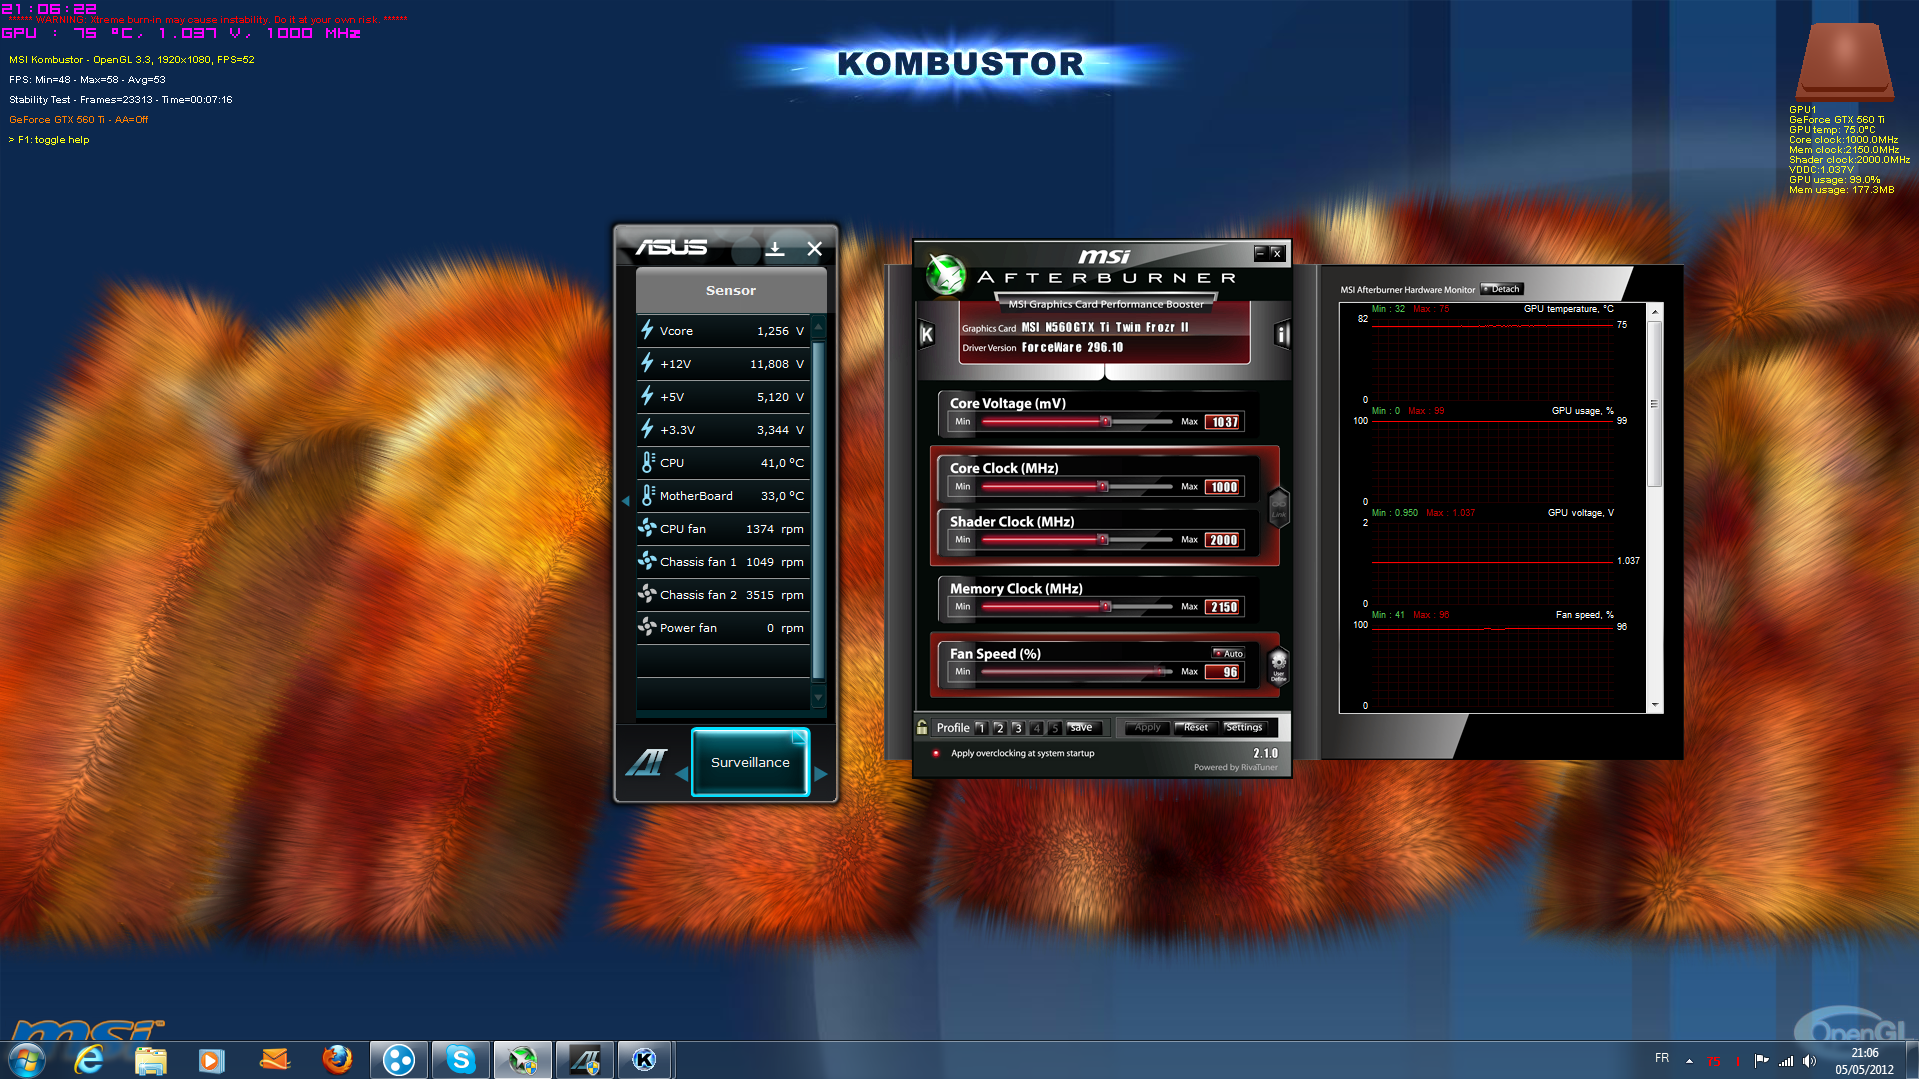Show hidden system tray icons
1919x1079 pixels.
coord(1689,1060)
